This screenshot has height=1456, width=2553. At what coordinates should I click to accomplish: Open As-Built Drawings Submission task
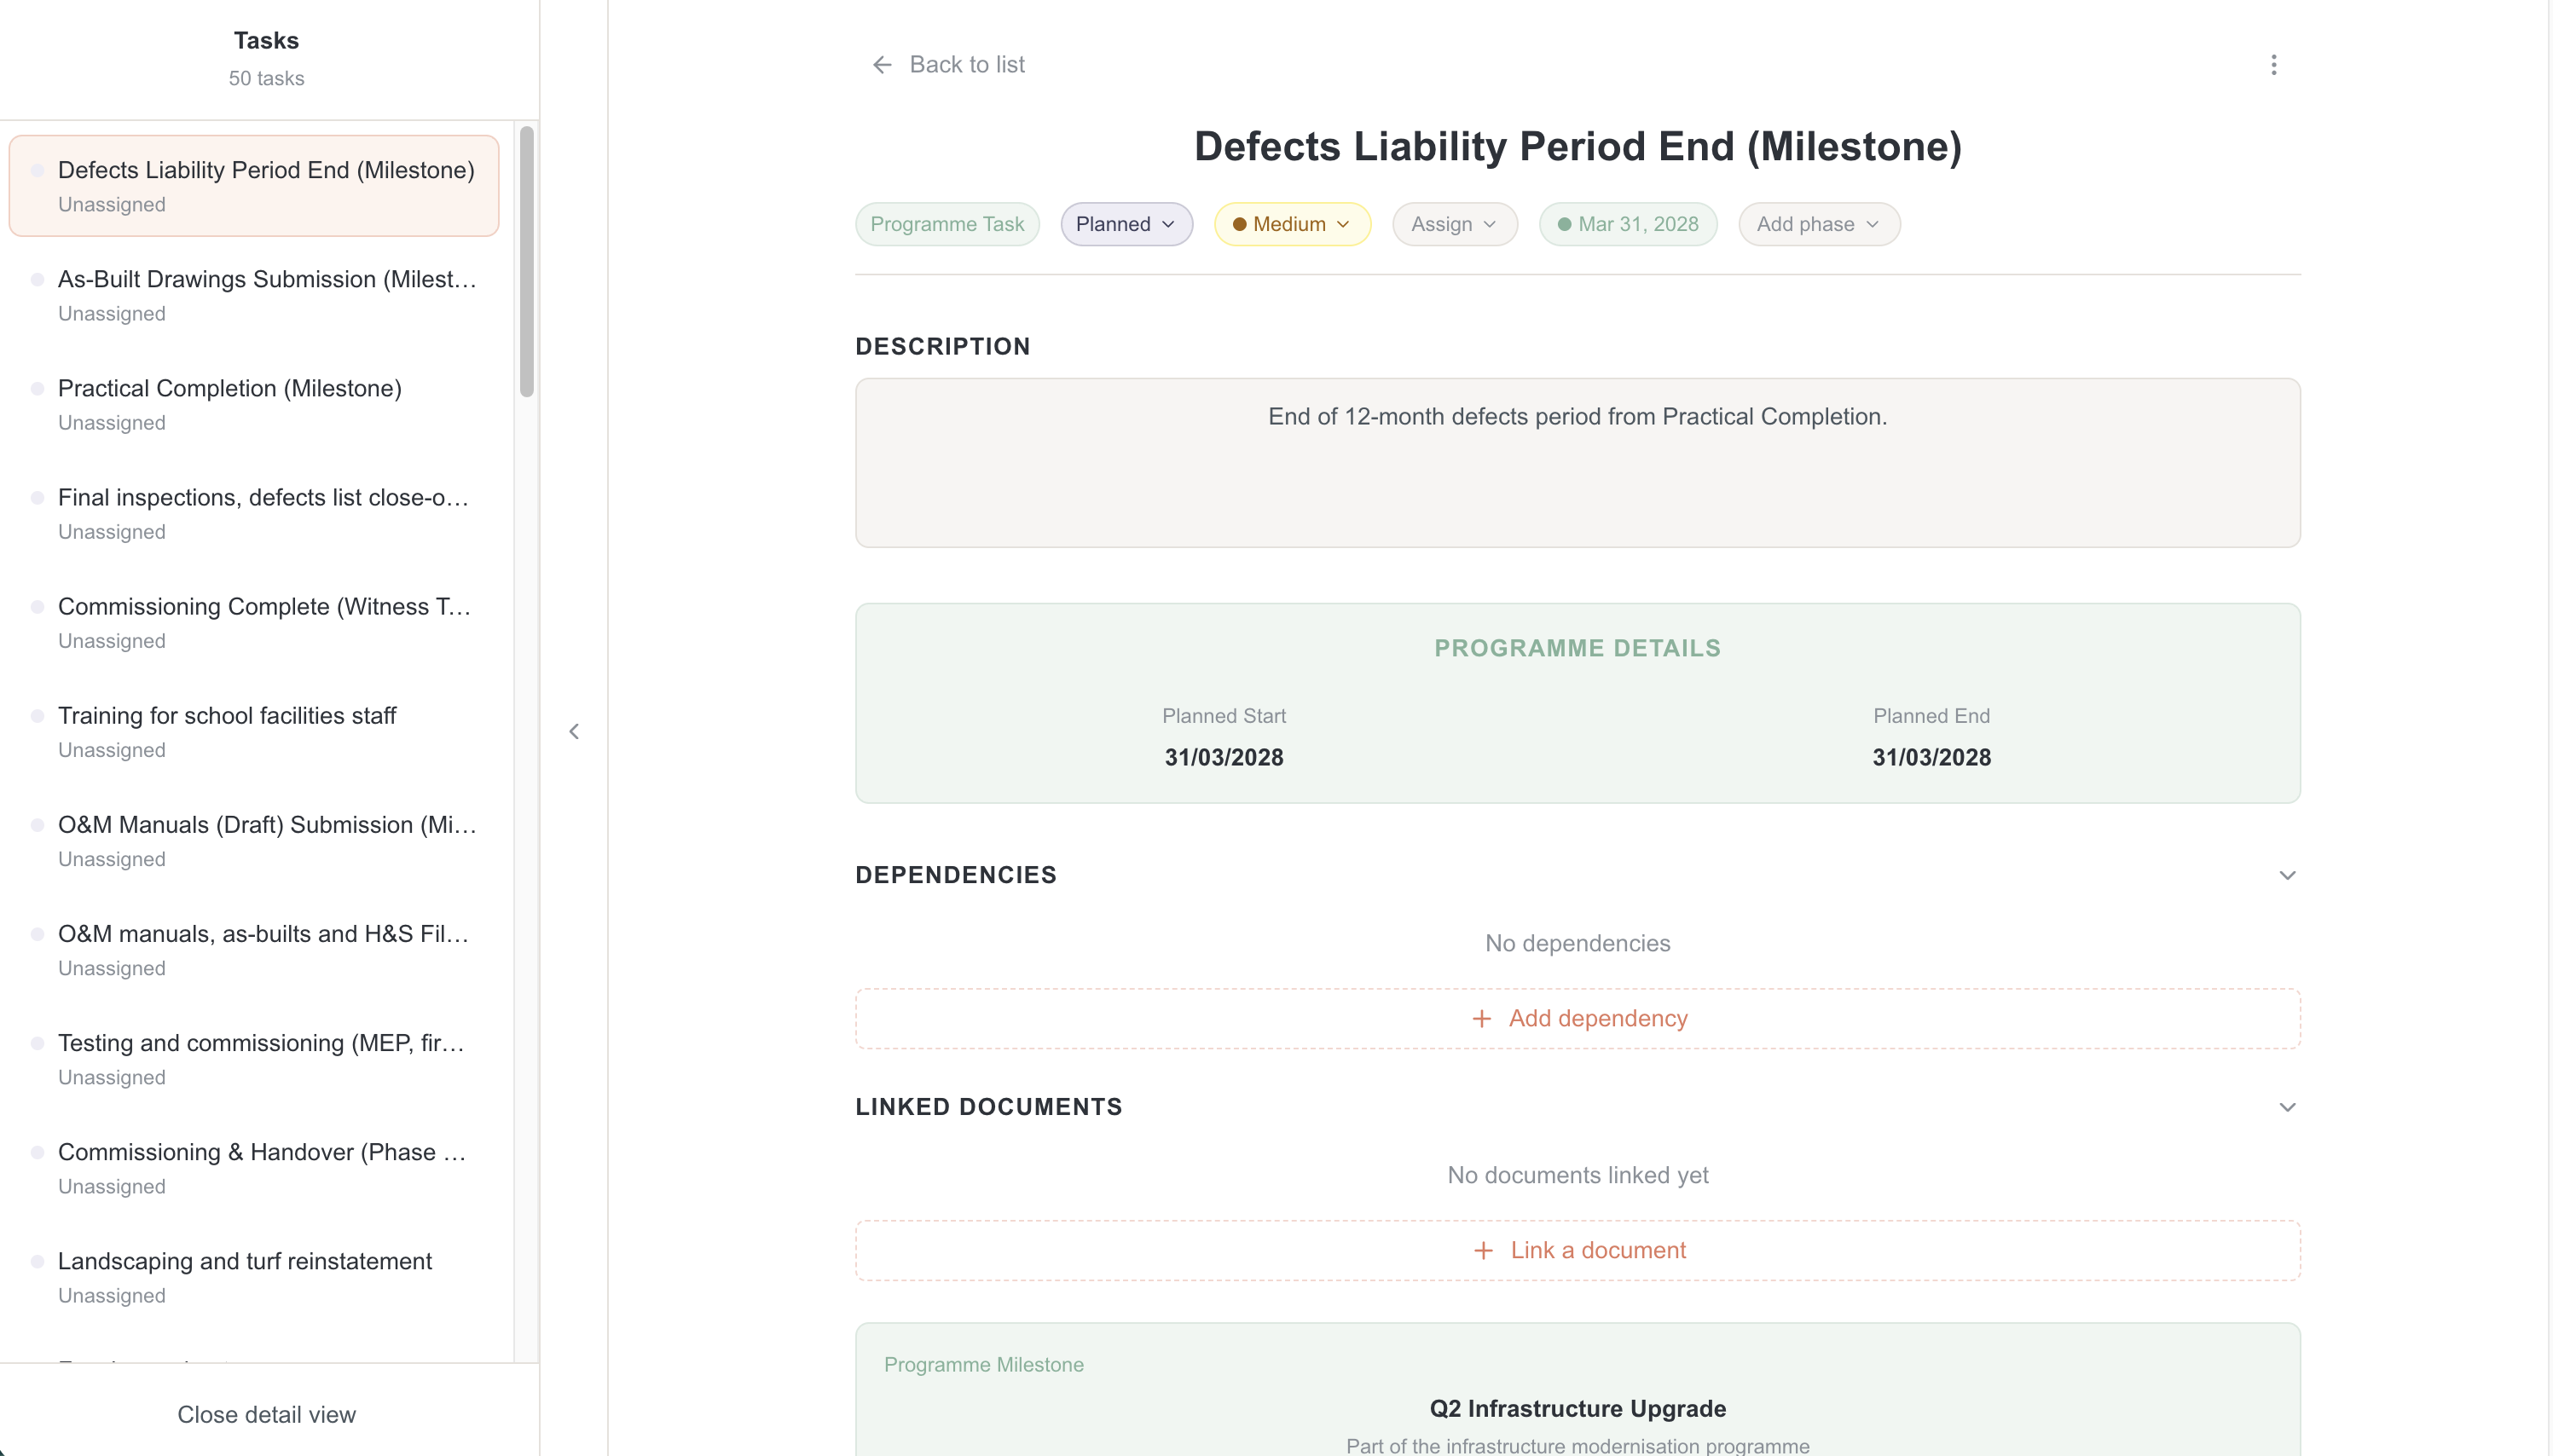click(254, 295)
